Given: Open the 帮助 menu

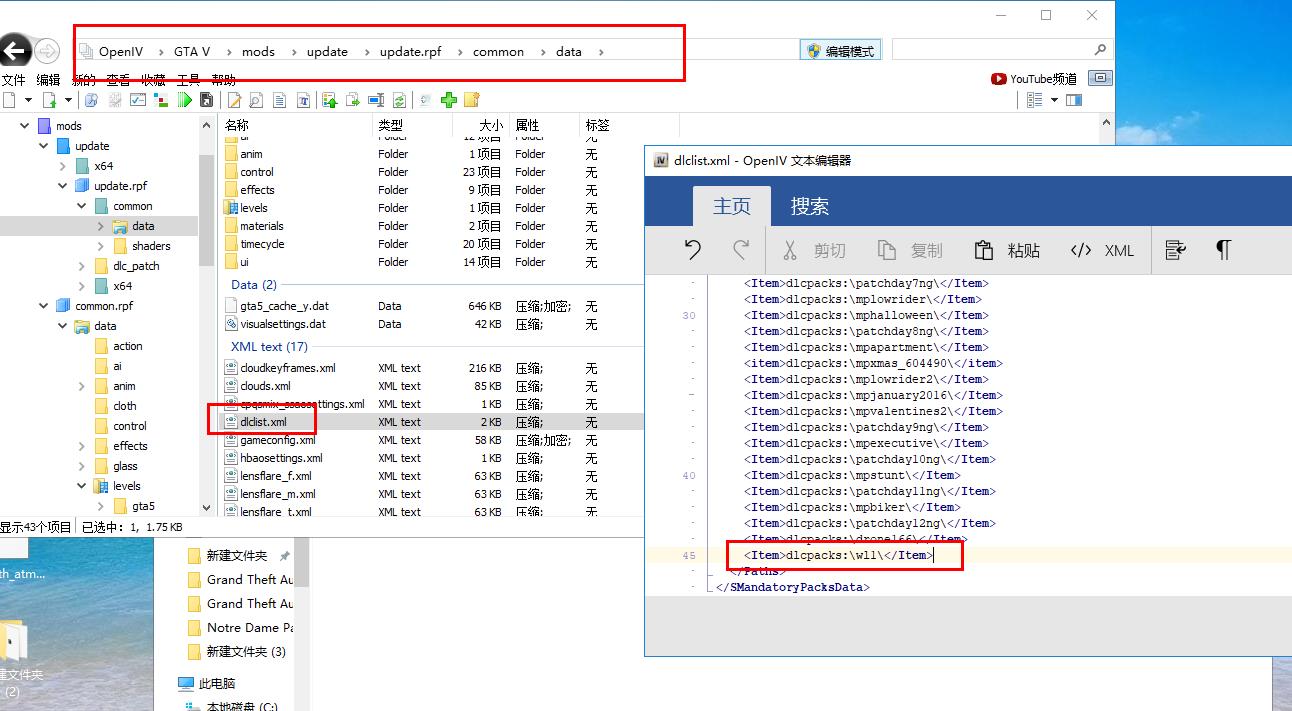Looking at the screenshot, I should point(224,80).
